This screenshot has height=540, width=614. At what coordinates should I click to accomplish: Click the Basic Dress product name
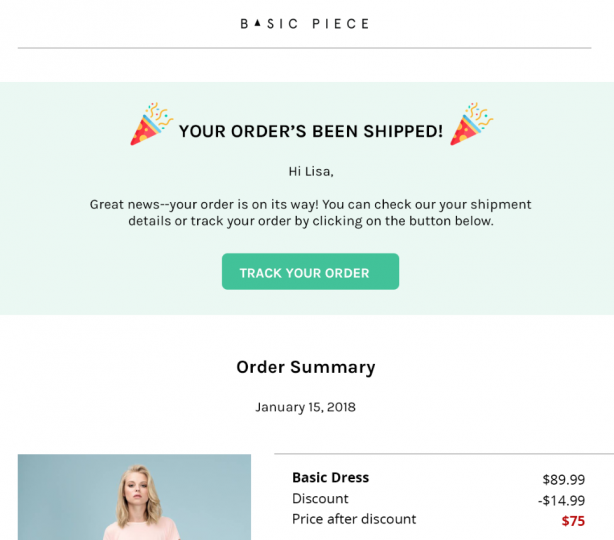tap(330, 478)
